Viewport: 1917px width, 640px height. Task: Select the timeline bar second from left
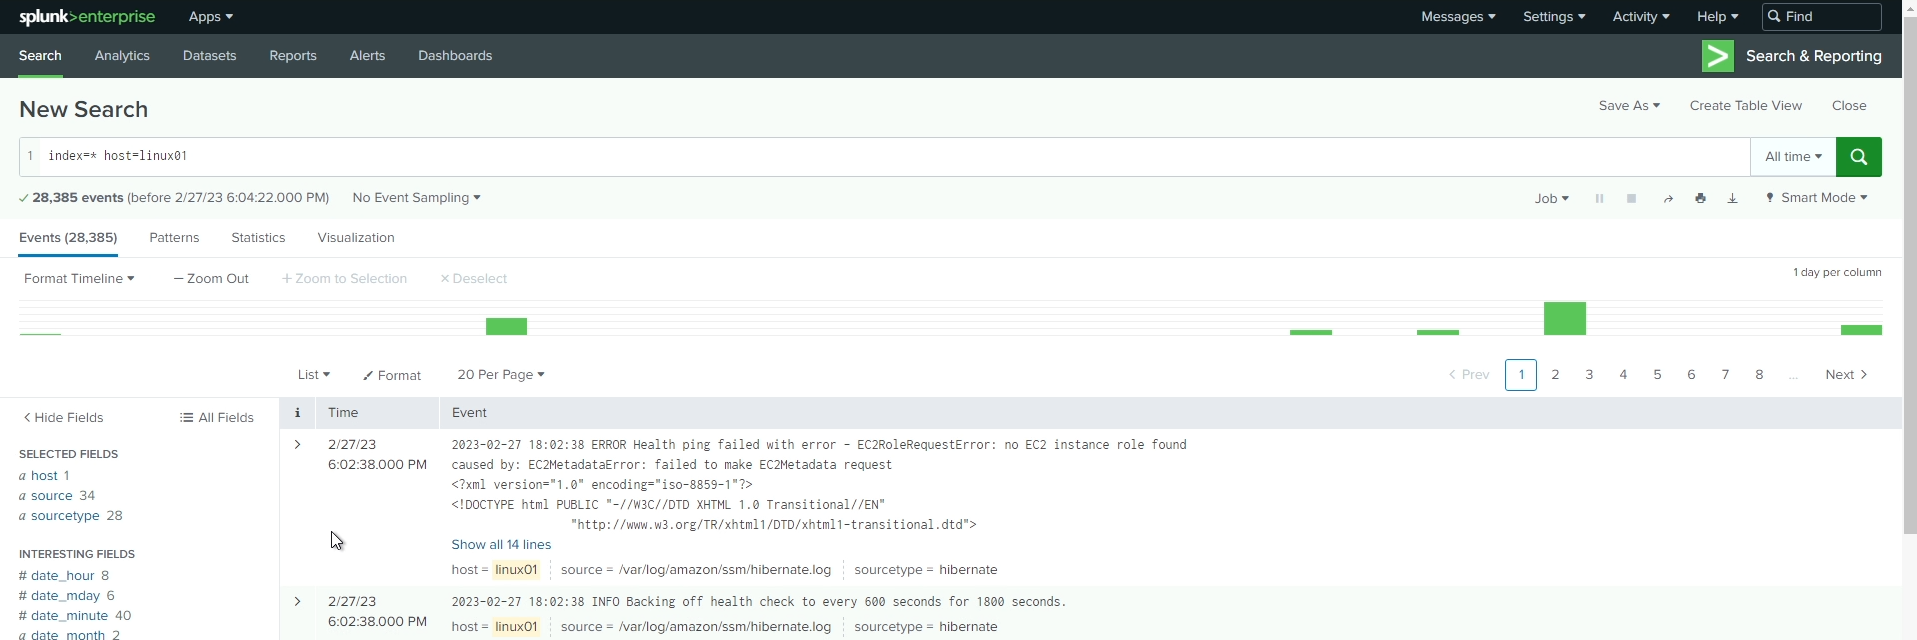point(506,326)
